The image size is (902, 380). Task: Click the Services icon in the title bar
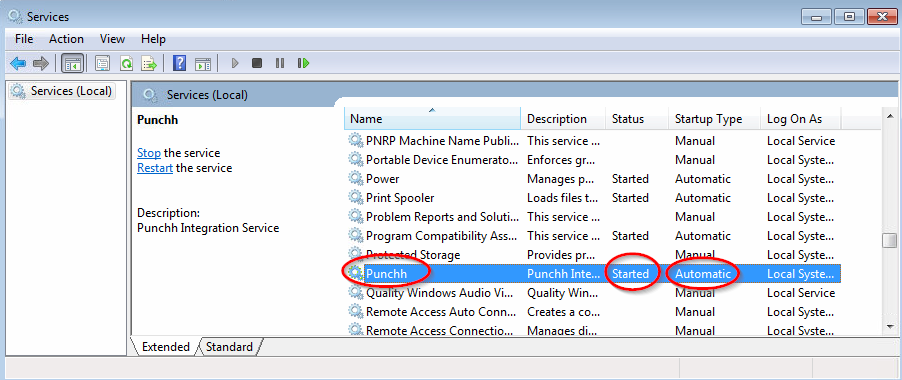pos(15,16)
